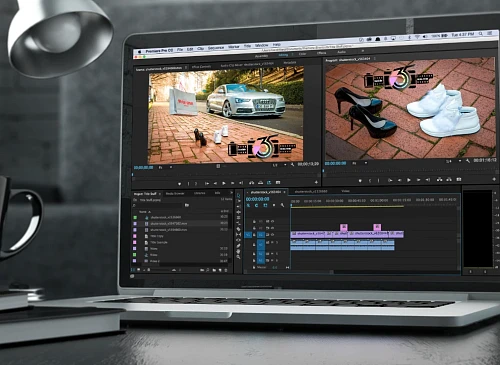Open Source monitor zoom level dropdown
This screenshot has height=365, width=500.
[165, 167]
